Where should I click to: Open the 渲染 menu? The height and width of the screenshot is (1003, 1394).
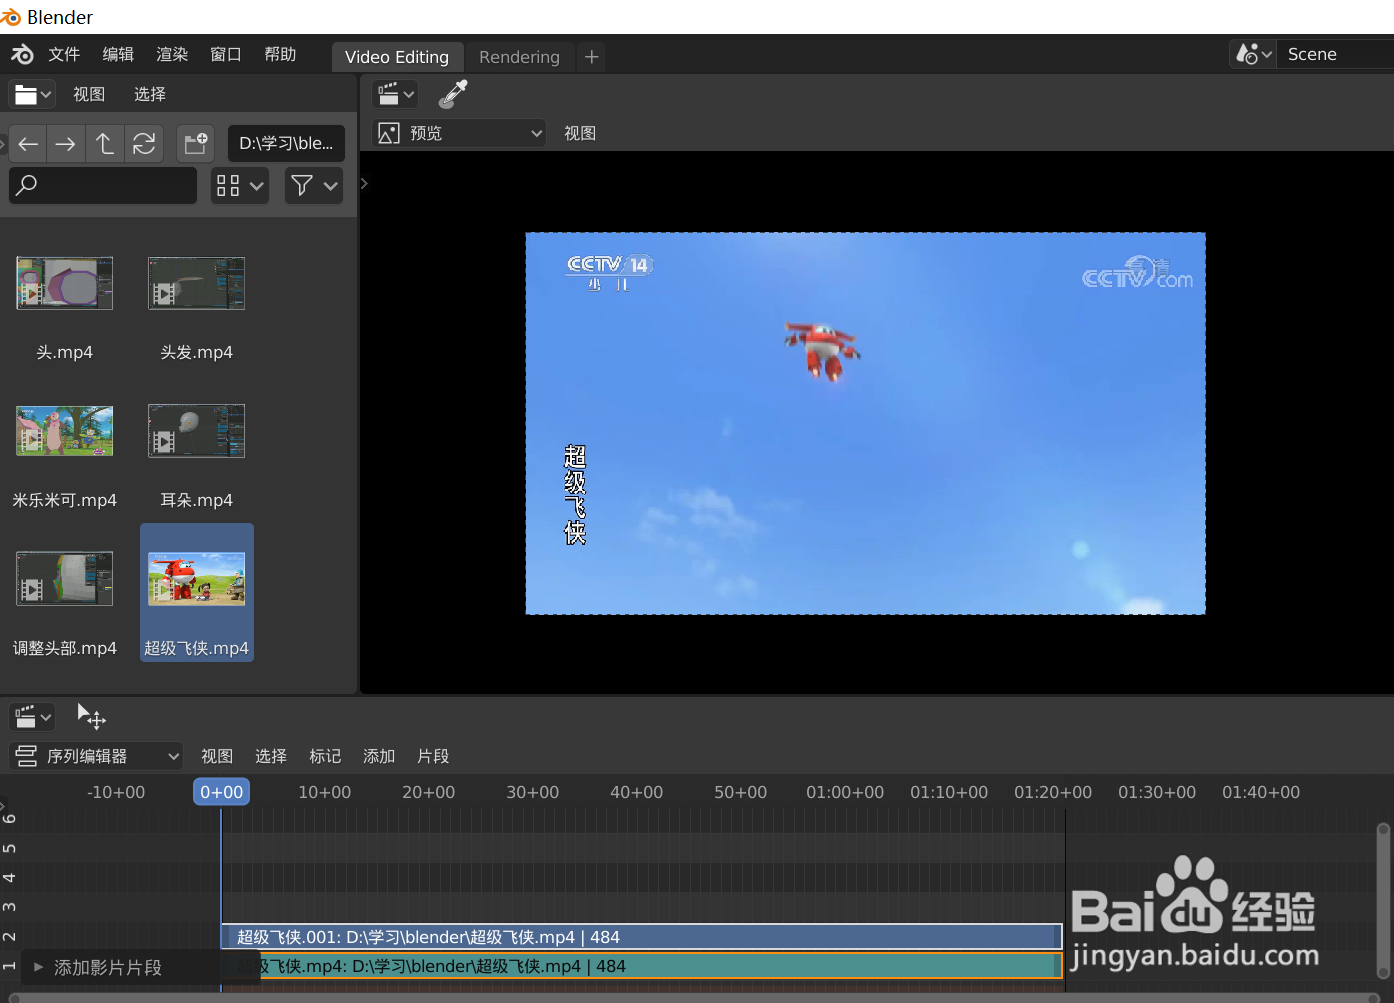(x=172, y=55)
